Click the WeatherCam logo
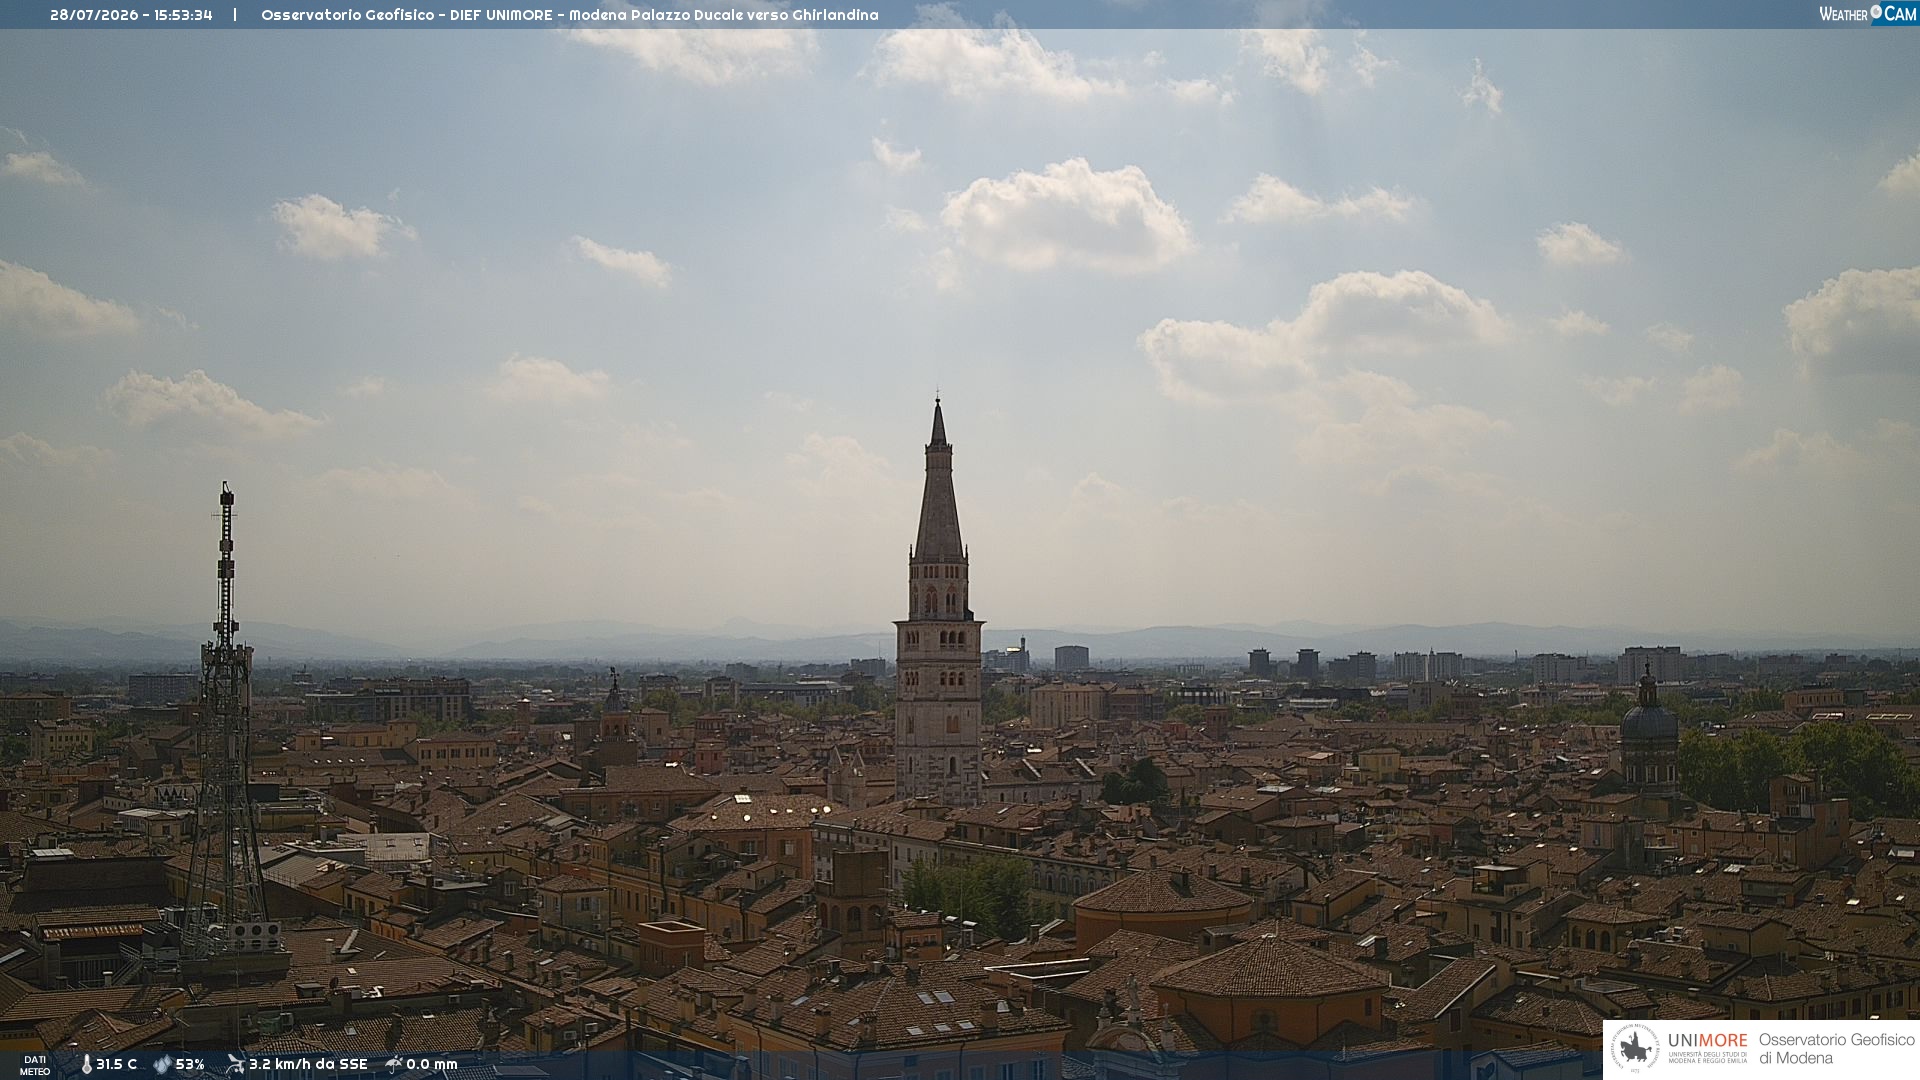Image resolution: width=1920 pixels, height=1080 pixels. click(1868, 14)
